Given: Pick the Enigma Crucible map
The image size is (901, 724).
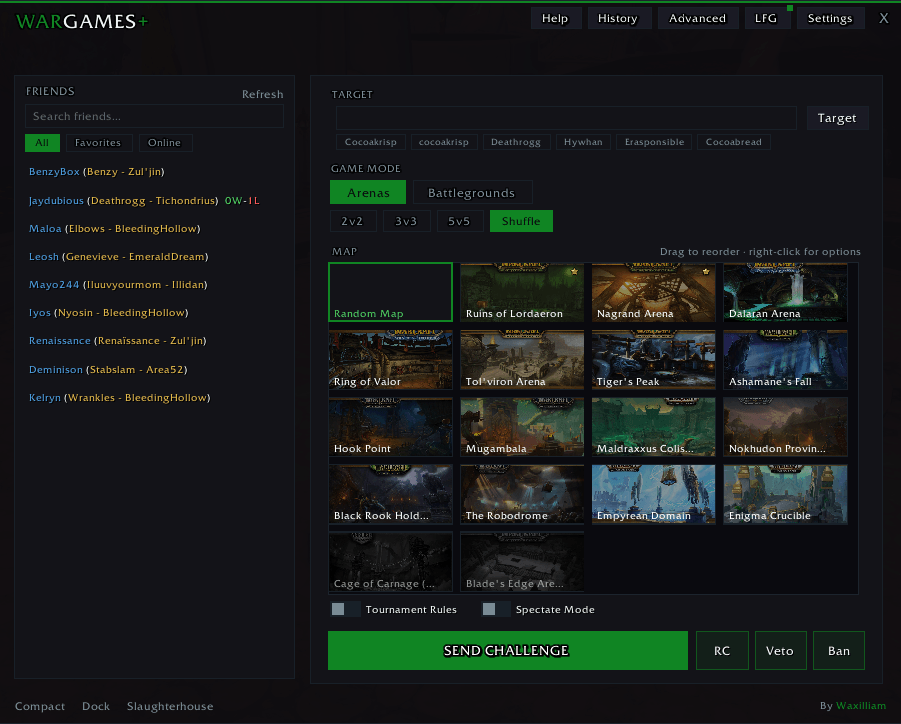Looking at the screenshot, I should [x=785, y=494].
